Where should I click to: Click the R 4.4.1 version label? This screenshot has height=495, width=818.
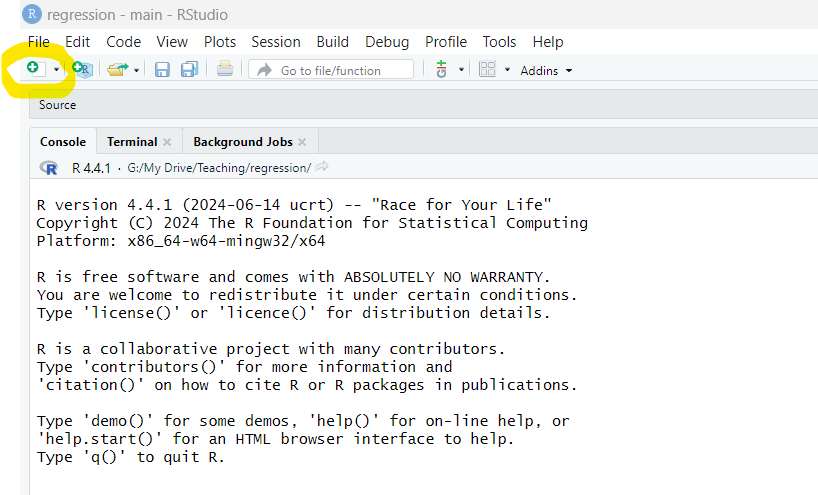click(91, 168)
